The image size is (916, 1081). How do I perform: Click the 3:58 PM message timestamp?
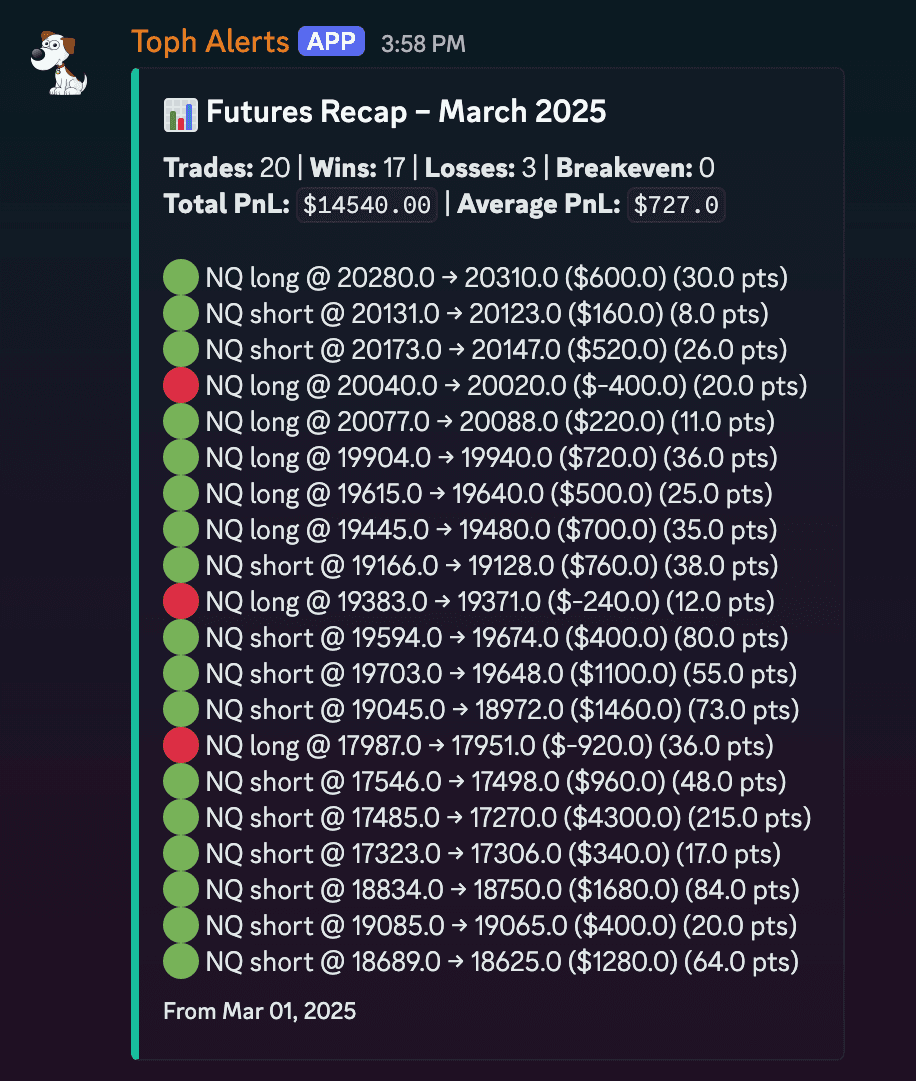click(x=423, y=44)
